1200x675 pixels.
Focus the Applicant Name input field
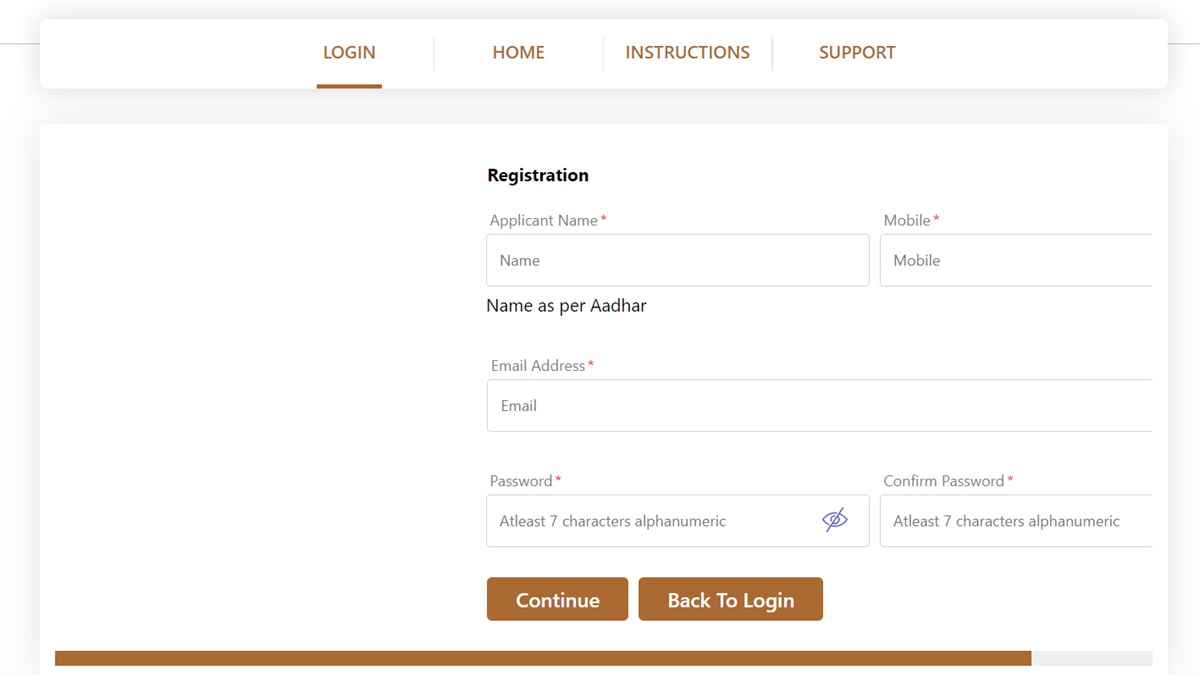[678, 260]
